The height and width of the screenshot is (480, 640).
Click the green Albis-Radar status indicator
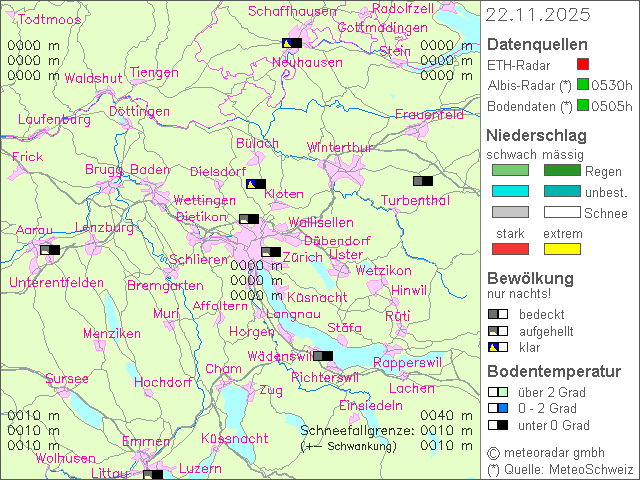click(x=583, y=85)
